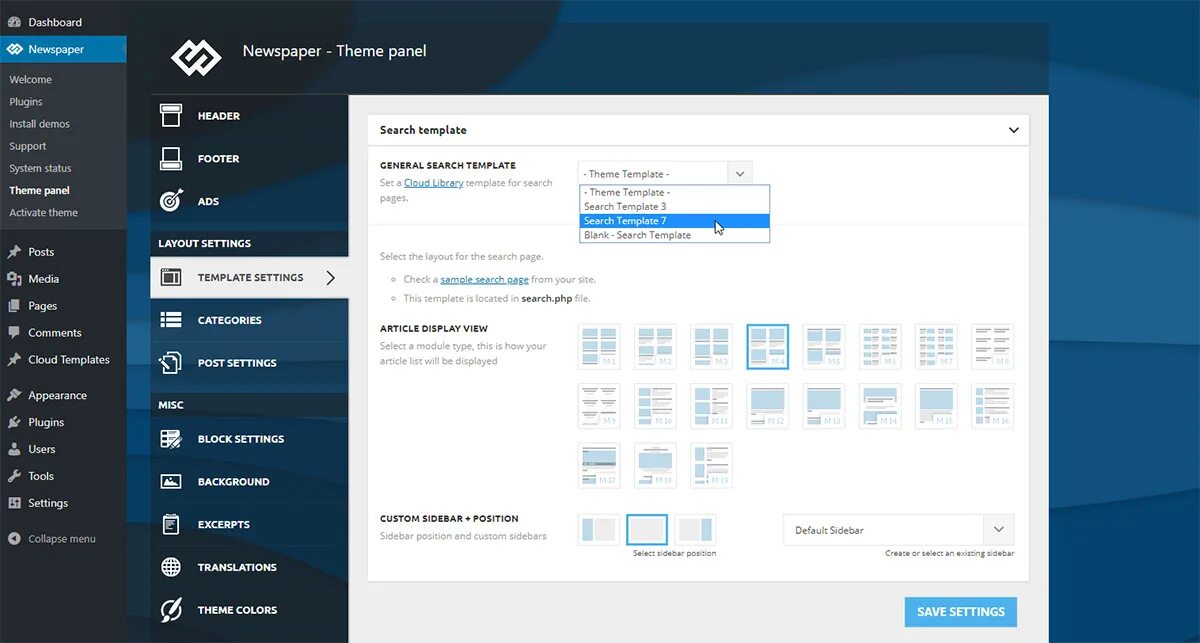Open the sample search page link
This screenshot has width=1200, height=643.
[x=485, y=280]
